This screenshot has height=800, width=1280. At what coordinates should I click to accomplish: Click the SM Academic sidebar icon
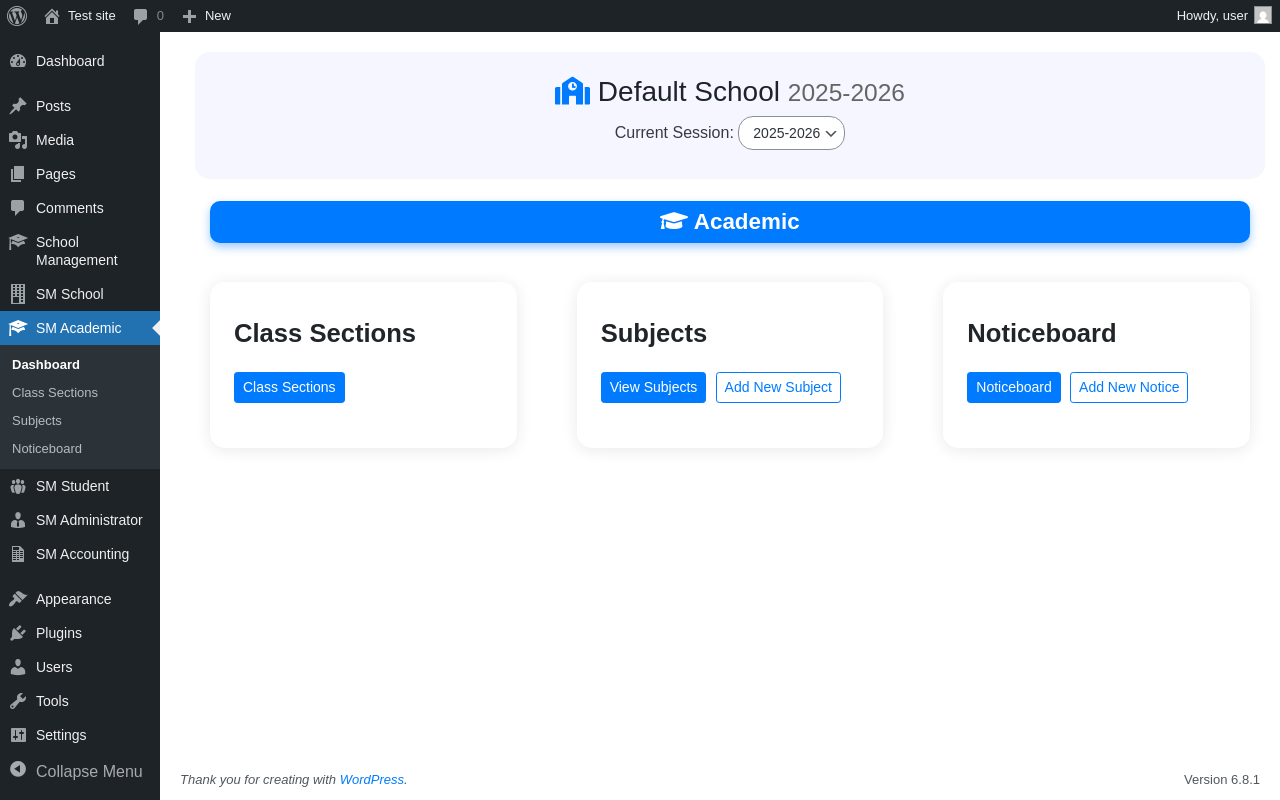click(18, 328)
